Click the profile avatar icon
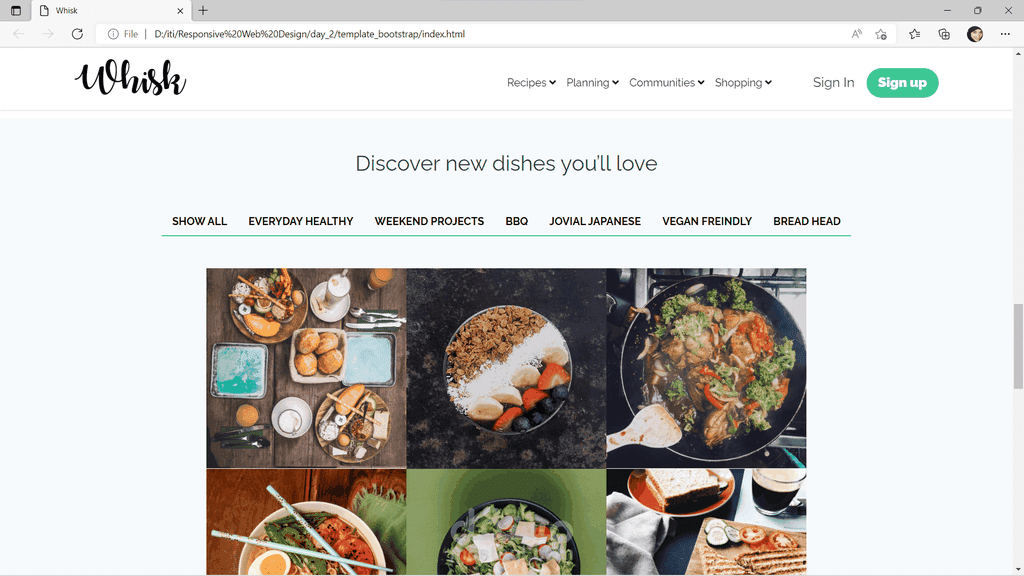Screen dimensions: 1024x576 (974, 34)
